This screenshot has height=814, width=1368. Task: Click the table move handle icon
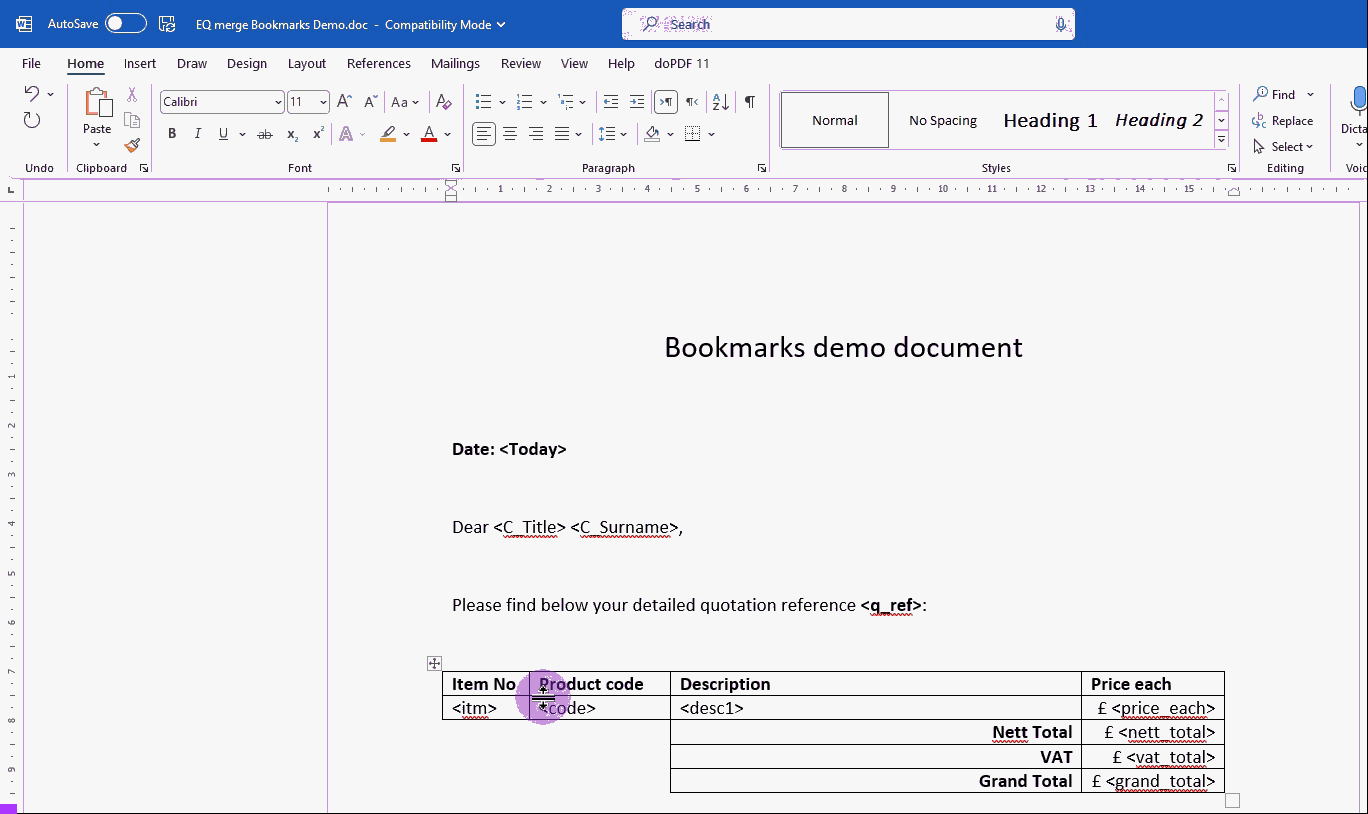pyautogui.click(x=434, y=663)
